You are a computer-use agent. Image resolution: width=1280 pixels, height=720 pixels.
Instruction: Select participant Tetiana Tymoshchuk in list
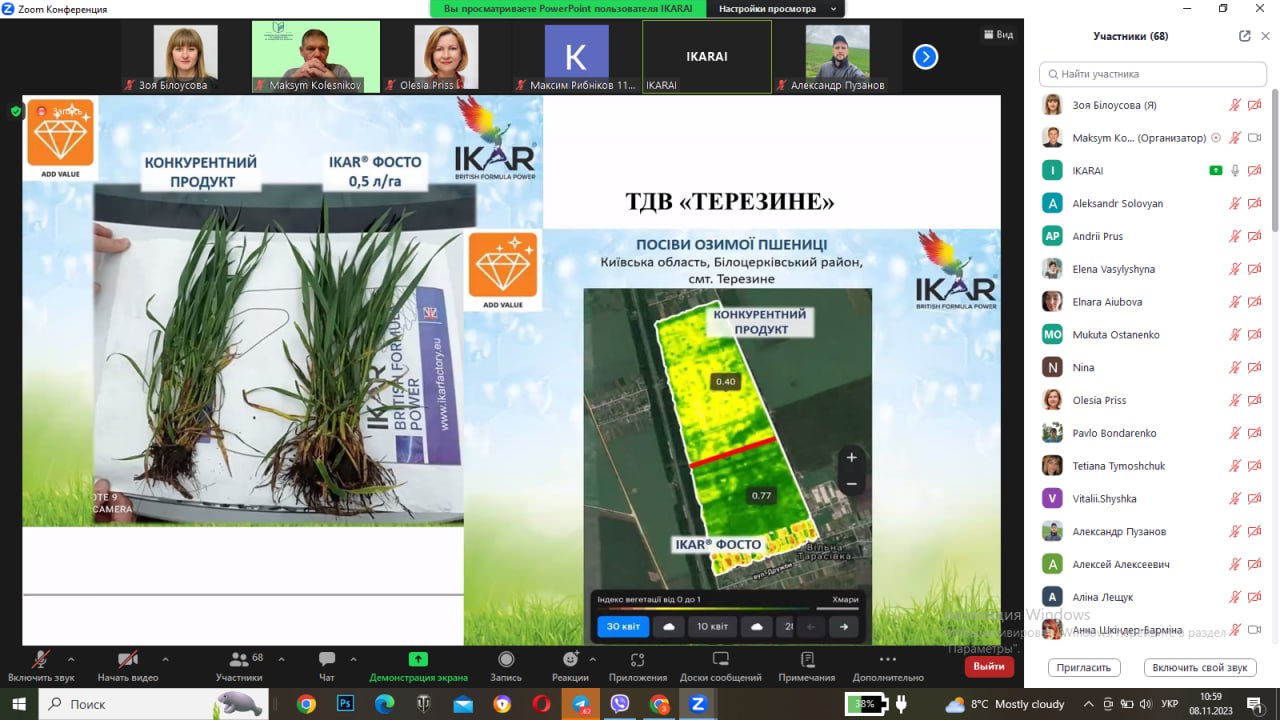[1153, 466]
